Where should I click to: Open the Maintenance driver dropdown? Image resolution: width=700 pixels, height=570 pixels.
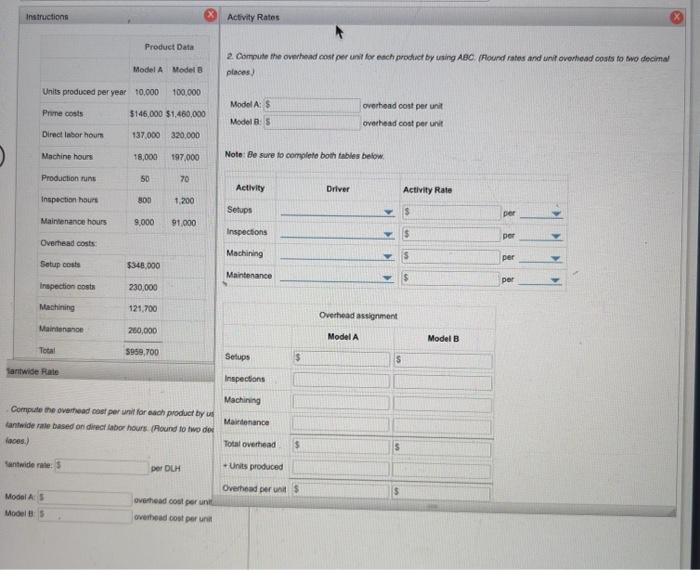coord(336,278)
